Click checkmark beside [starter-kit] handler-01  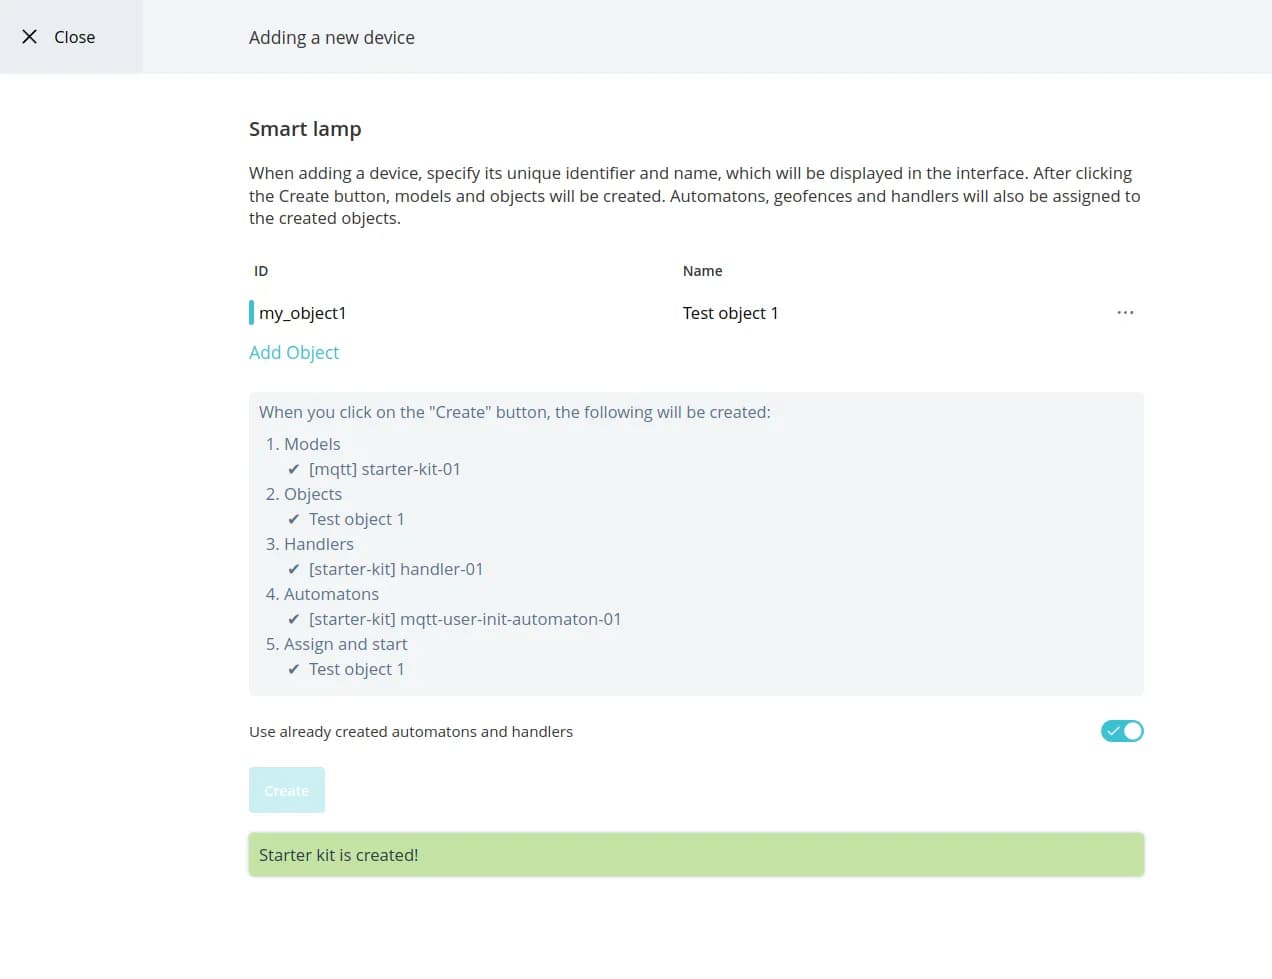click(293, 569)
